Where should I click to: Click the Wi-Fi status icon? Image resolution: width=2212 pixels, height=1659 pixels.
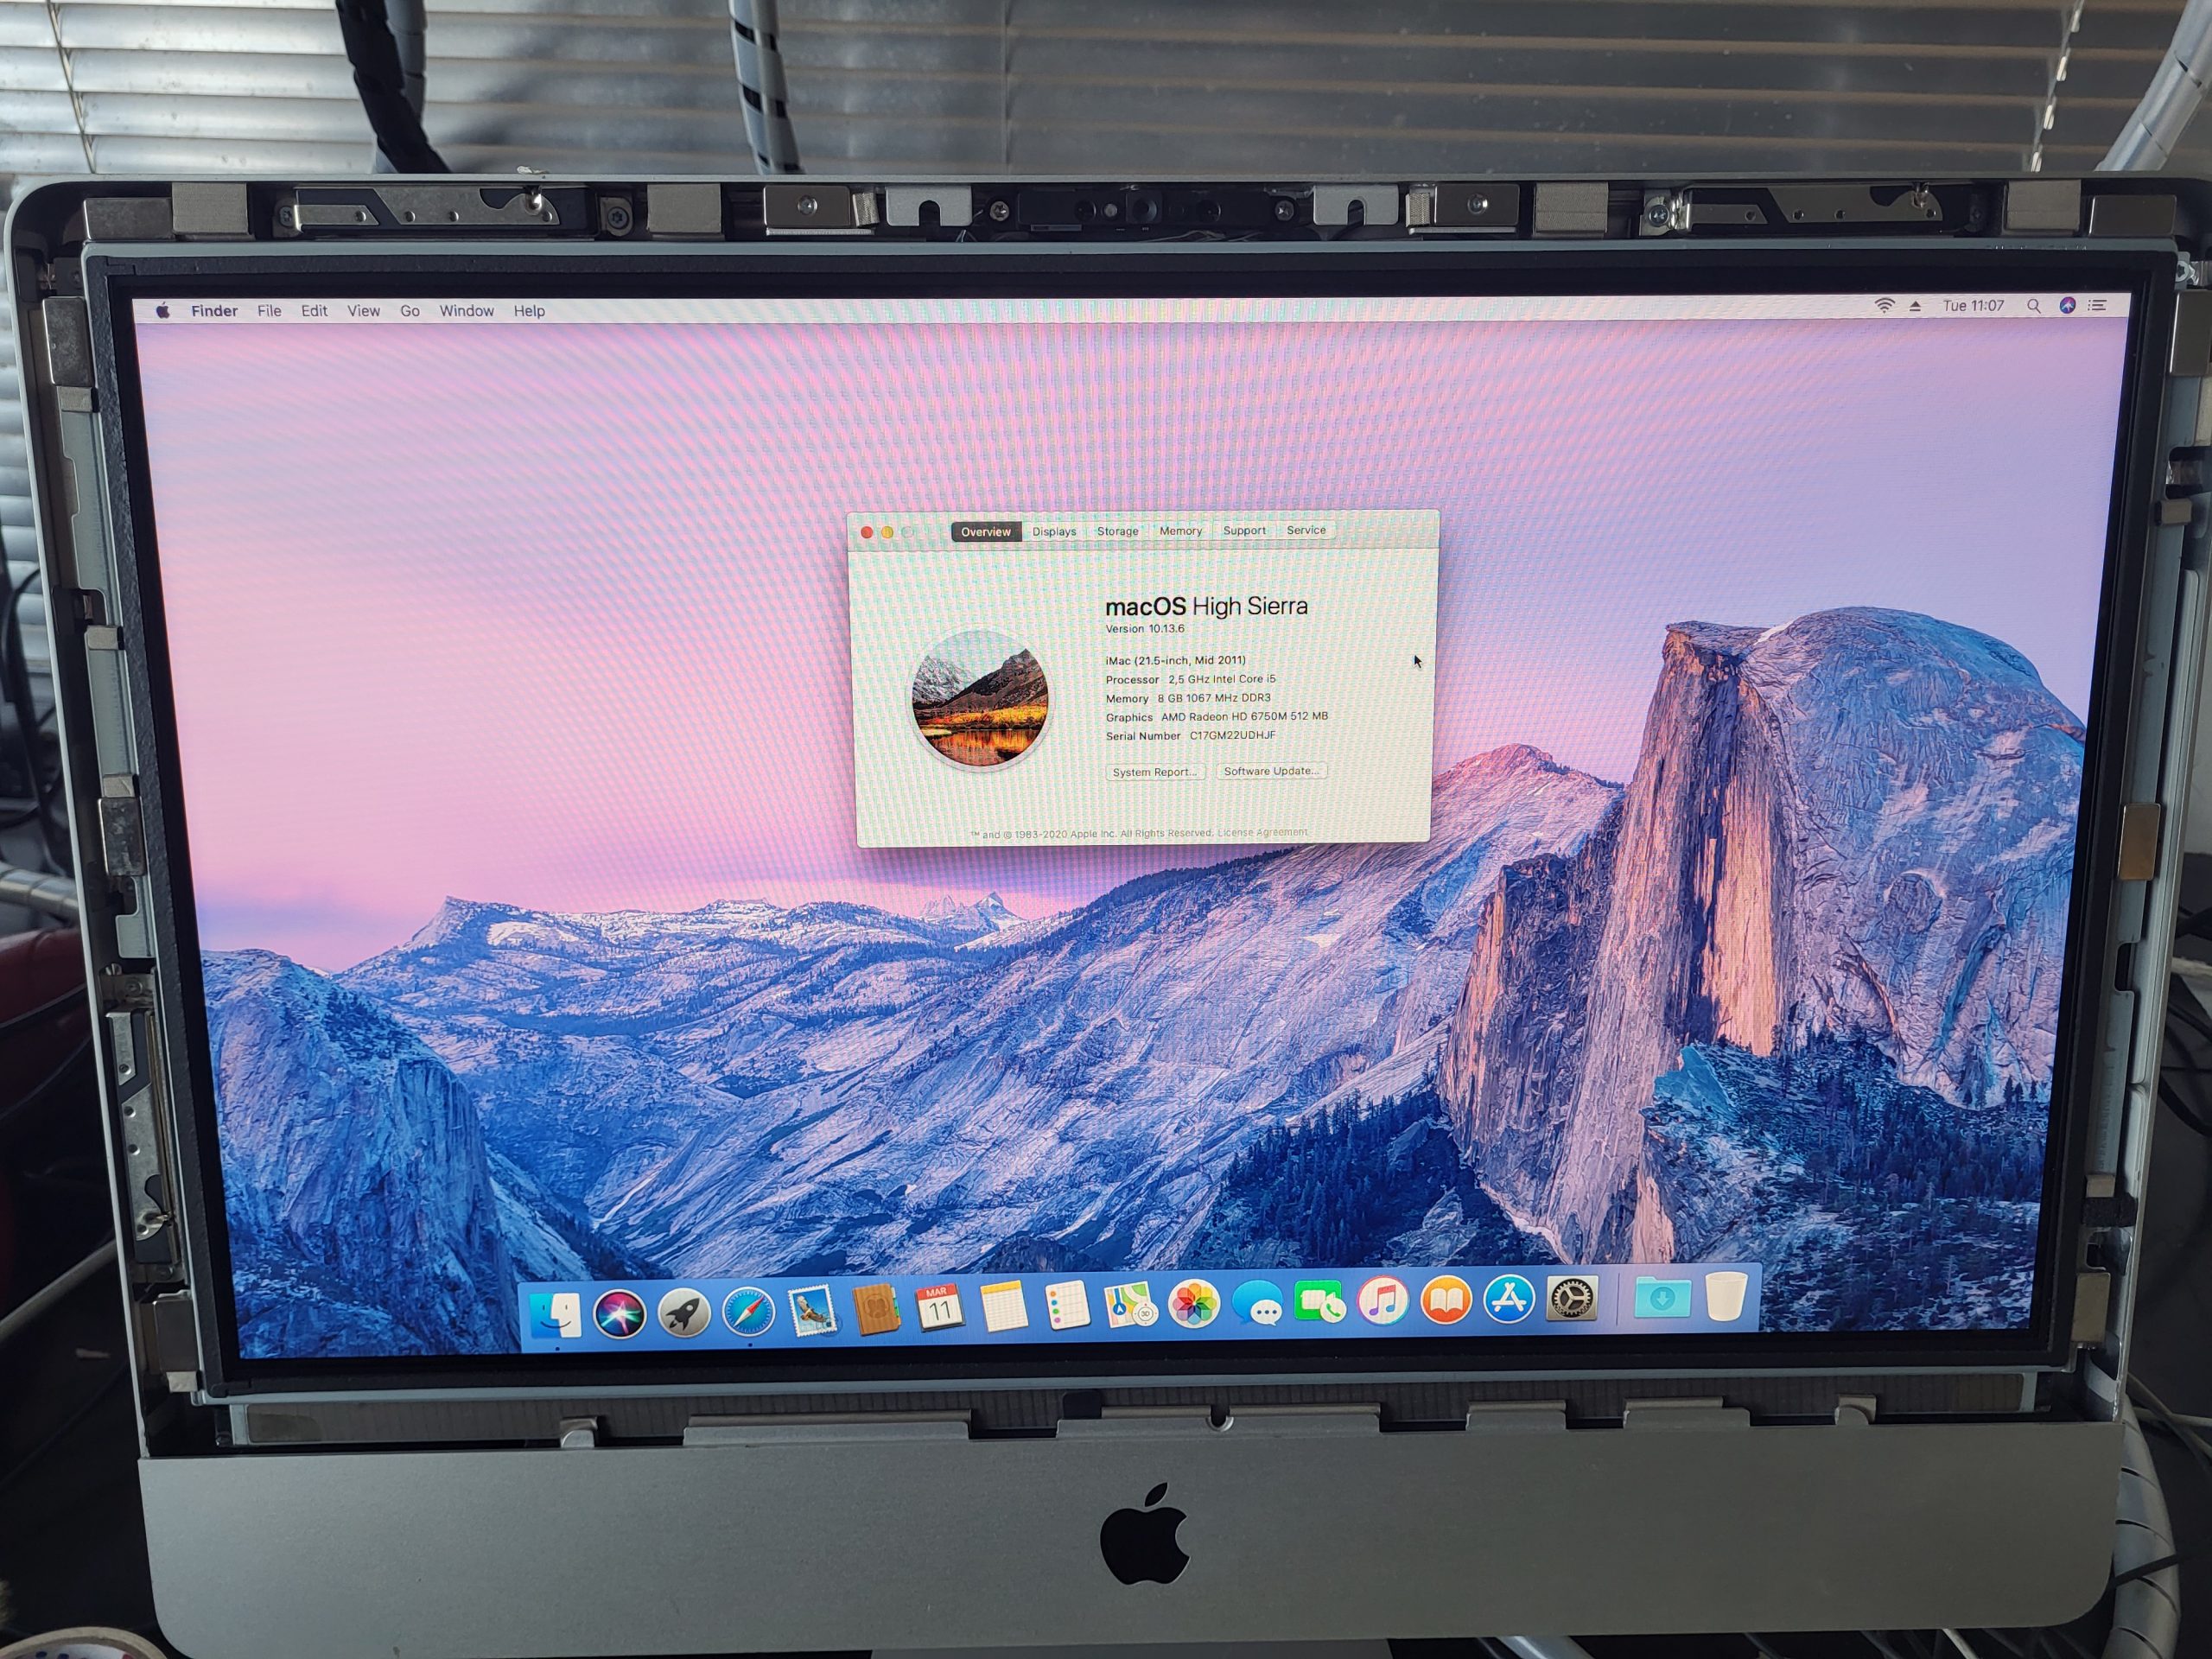(x=1884, y=306)
